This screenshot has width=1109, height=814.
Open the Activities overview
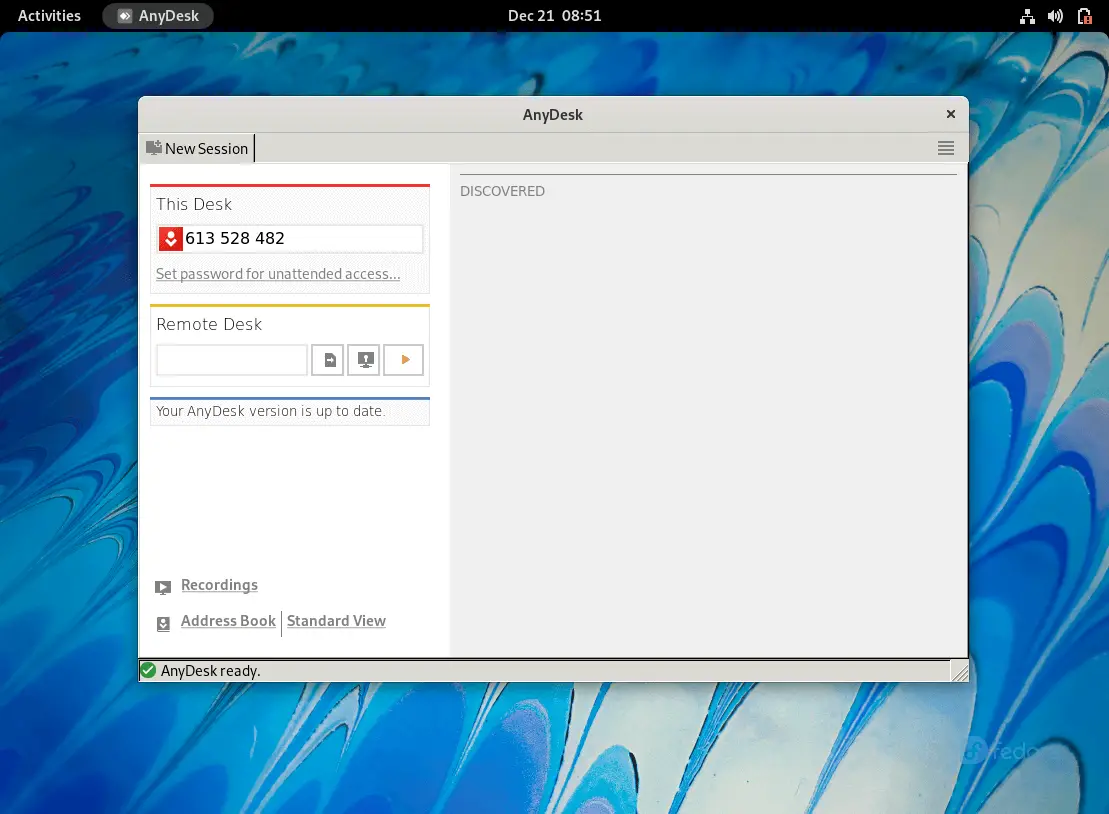49,16
